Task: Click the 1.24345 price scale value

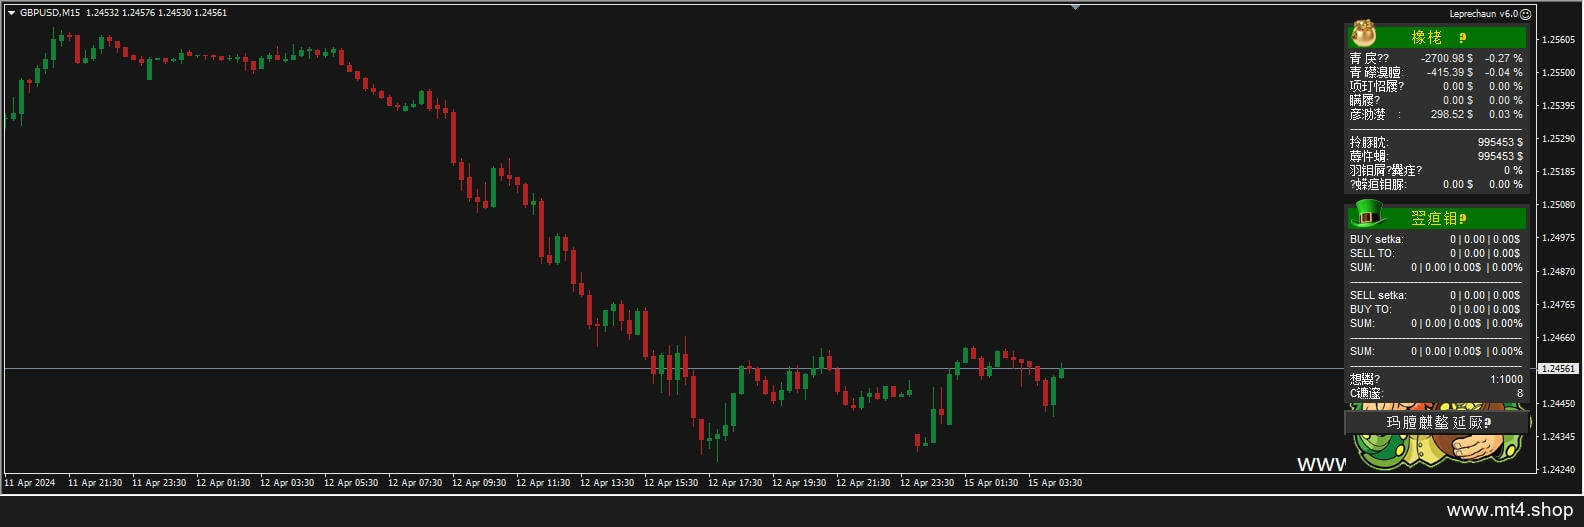Action: point(1558,437)
